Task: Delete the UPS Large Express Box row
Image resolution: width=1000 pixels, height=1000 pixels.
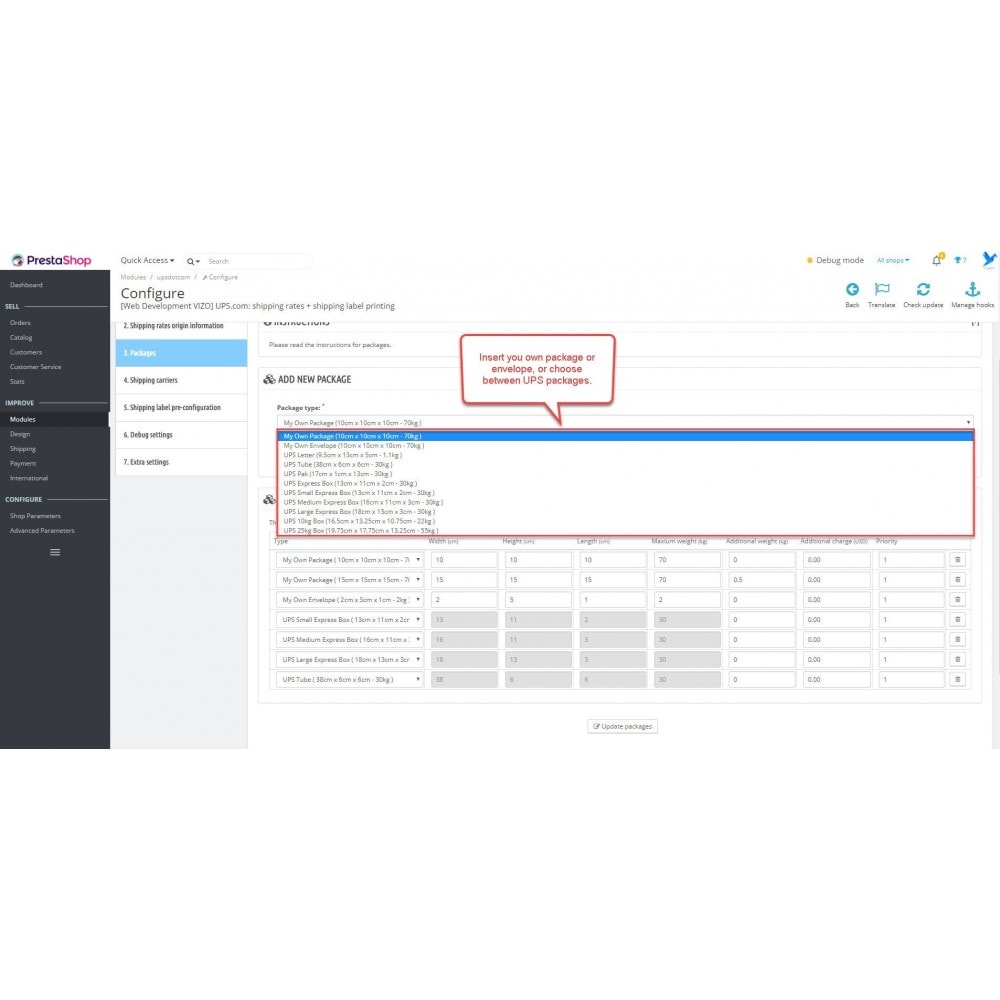Action: coord(957,659)
